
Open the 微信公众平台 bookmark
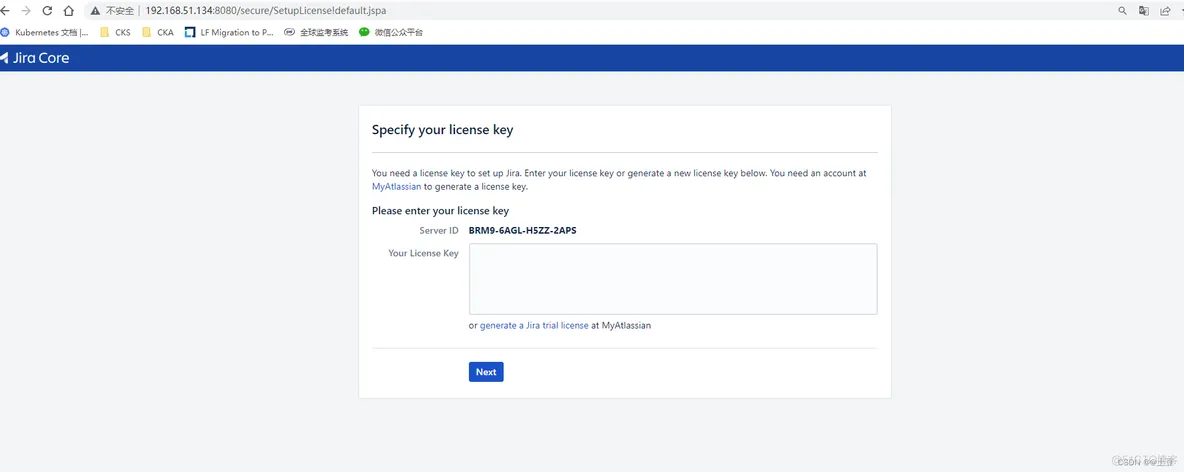[x=391, y=32]
